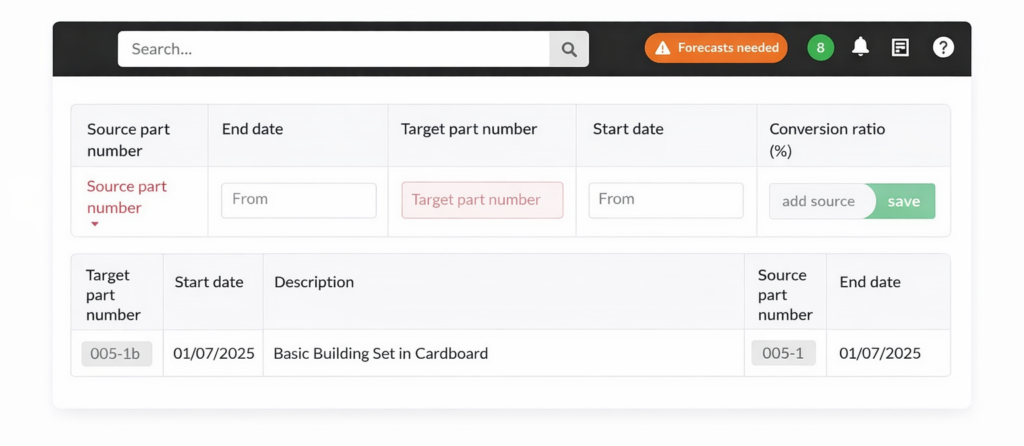Click the Basic Building Set in Cardboard row
The height and width of the screenshot is (446, 1024).
click(380, 353)
